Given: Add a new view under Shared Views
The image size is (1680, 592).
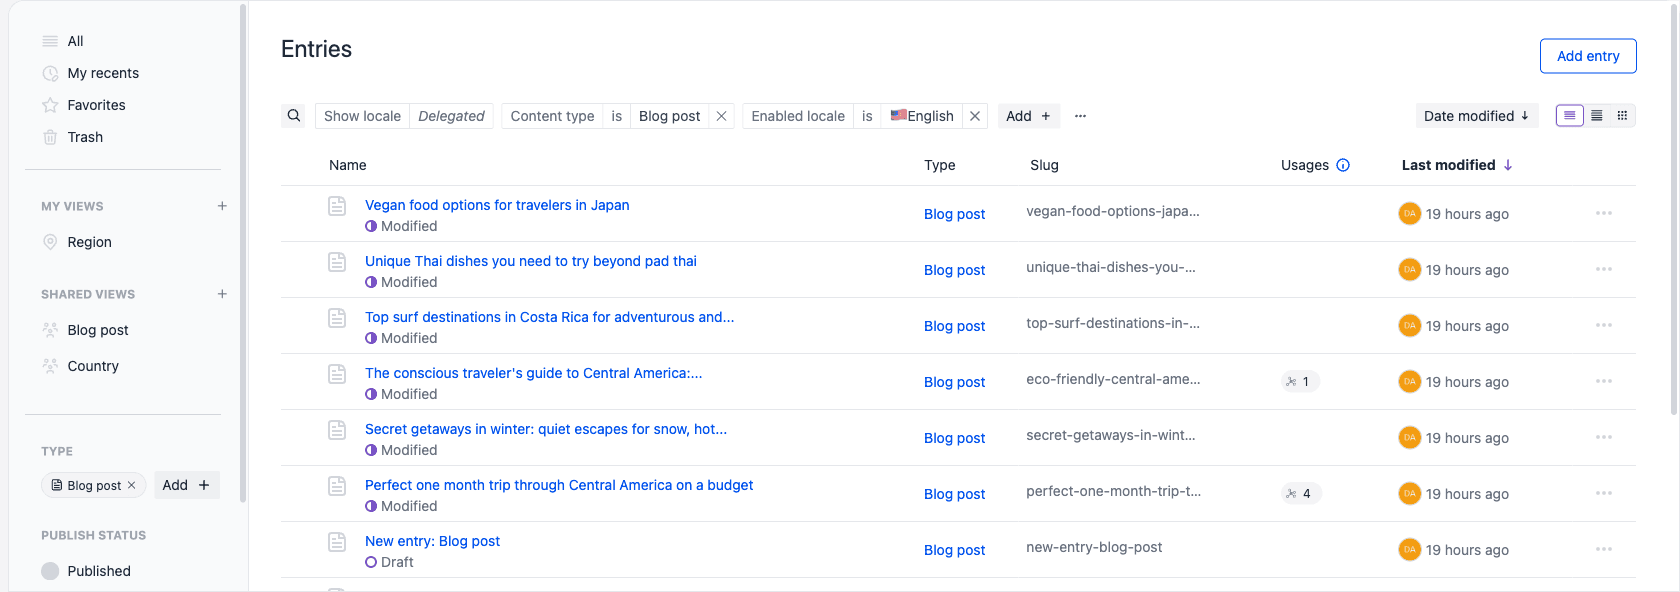Looking at the screenshot, I should pyautogui.click(x=222, y=294).
